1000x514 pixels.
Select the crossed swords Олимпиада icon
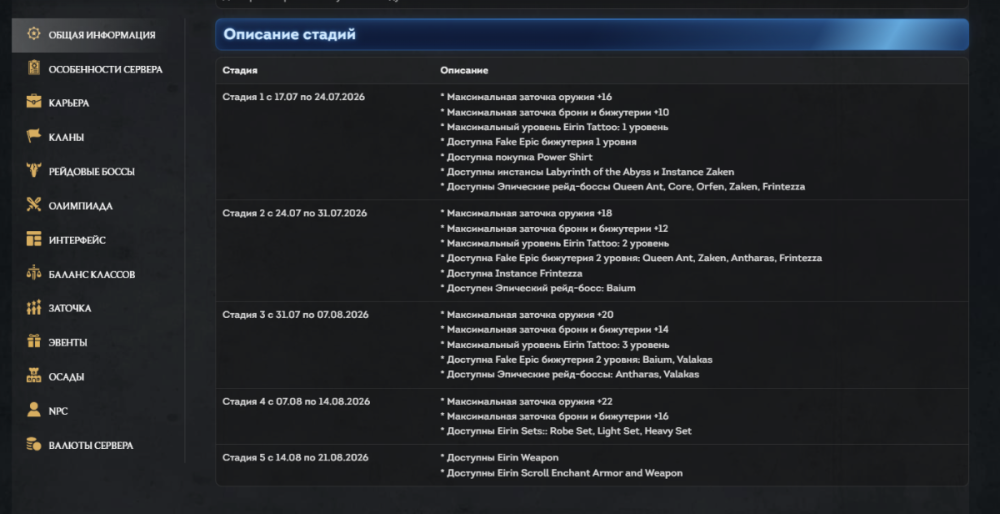[x=34, y=205]
